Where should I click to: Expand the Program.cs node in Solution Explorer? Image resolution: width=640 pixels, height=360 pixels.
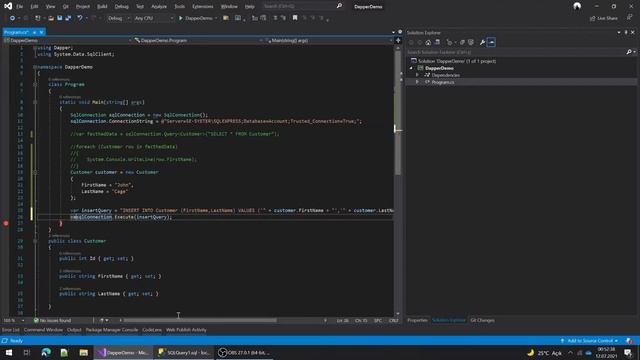tap(417, 82)
